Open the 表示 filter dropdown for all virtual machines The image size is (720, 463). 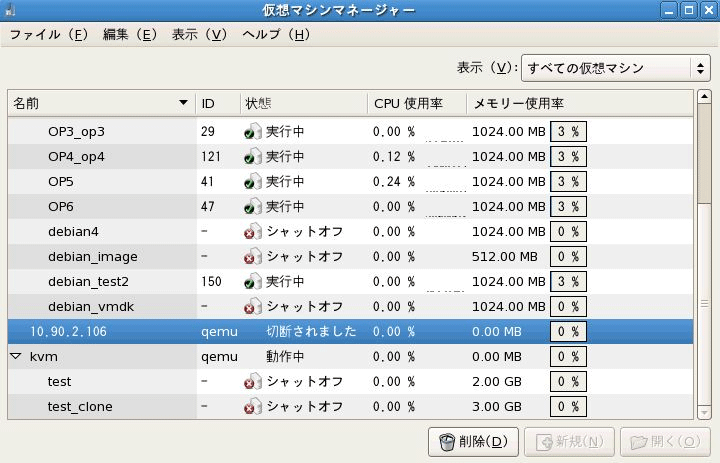coord(615,68)
